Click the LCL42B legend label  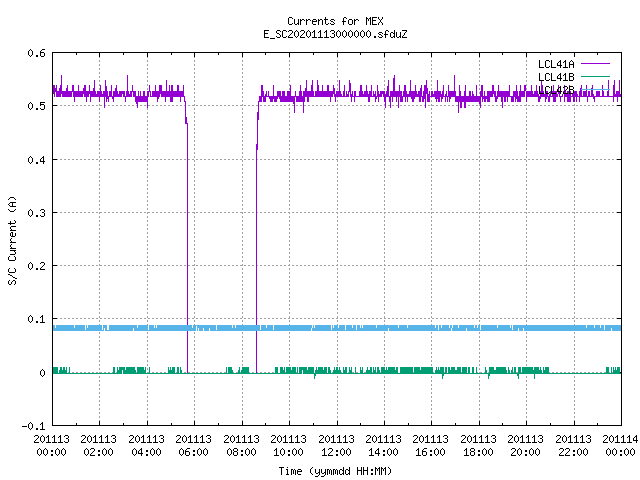tap(556, 90)
